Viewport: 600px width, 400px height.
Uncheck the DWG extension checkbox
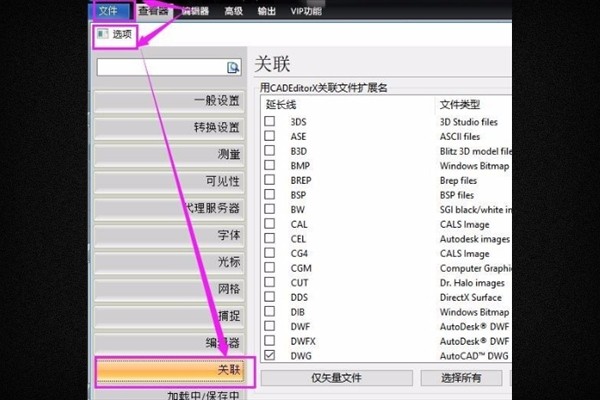coord(269,355)
